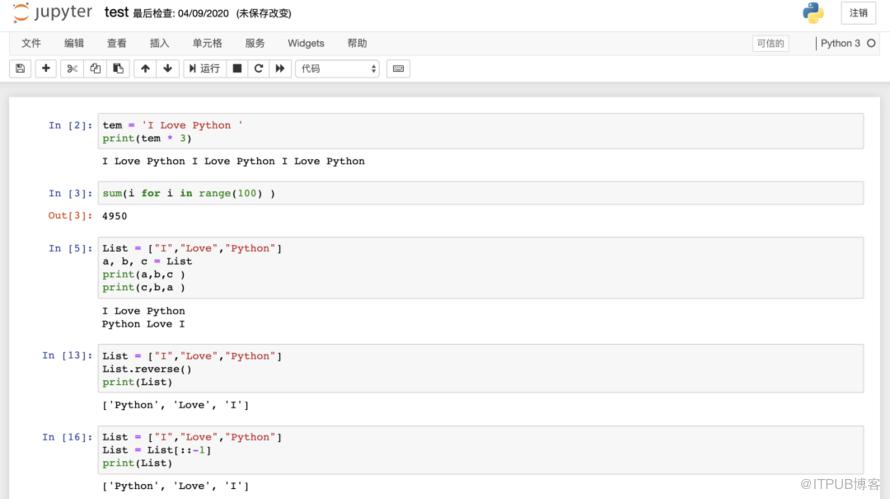This screenshot has width=890, height=499.
Task: Open the 单元格 (Cell) menu
Action: click(x=207, y=43)
